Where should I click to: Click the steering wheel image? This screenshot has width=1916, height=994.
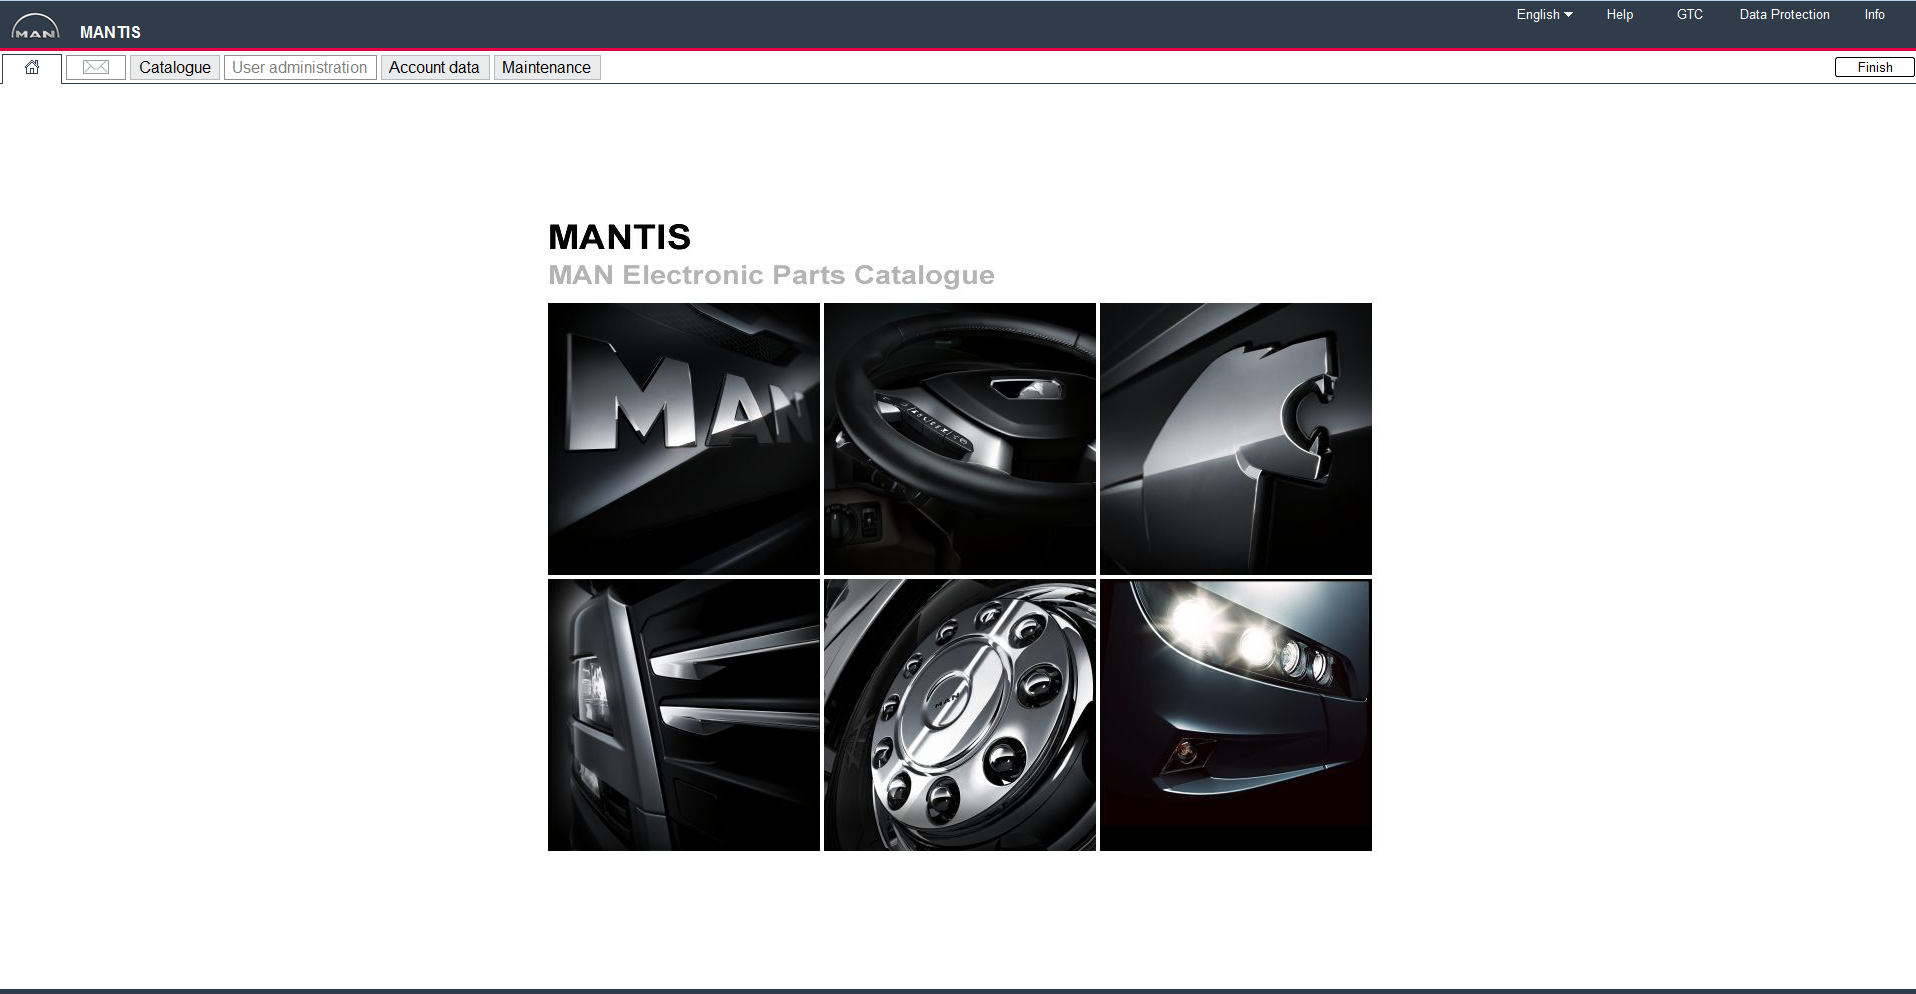tap(960, 439)
